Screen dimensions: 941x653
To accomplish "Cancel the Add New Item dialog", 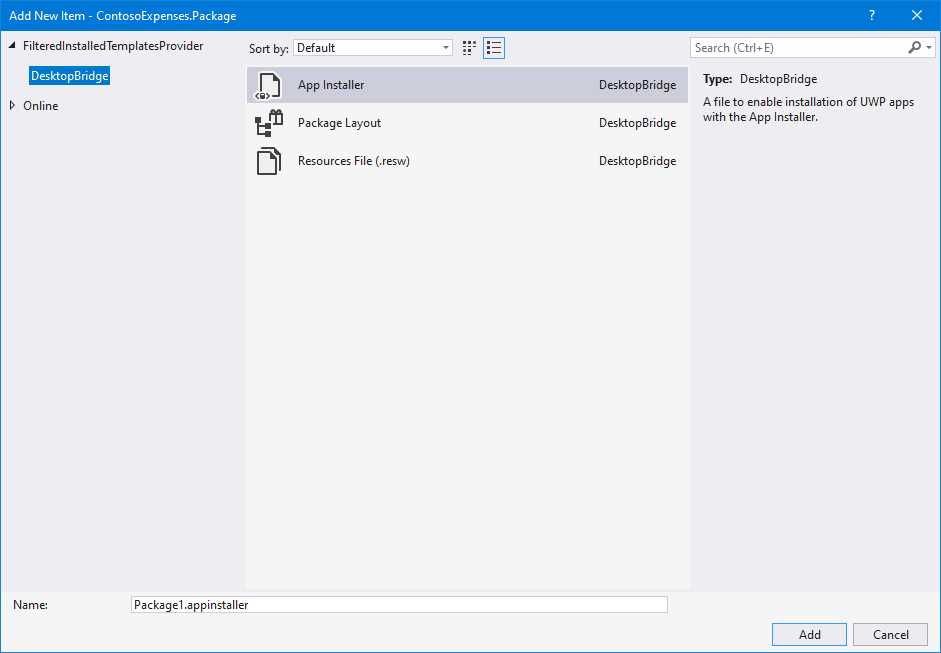I will point(890,634).
